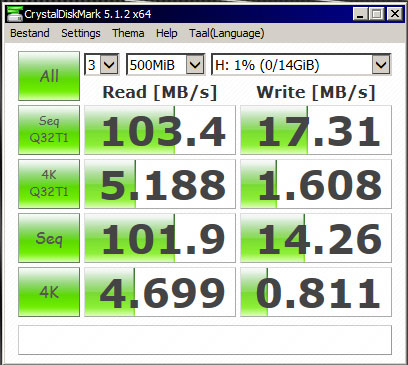The height and width of the screenshot is (365, 408).
Task: Open the Taal(Language) menu
Action: [x=227, y=33]
